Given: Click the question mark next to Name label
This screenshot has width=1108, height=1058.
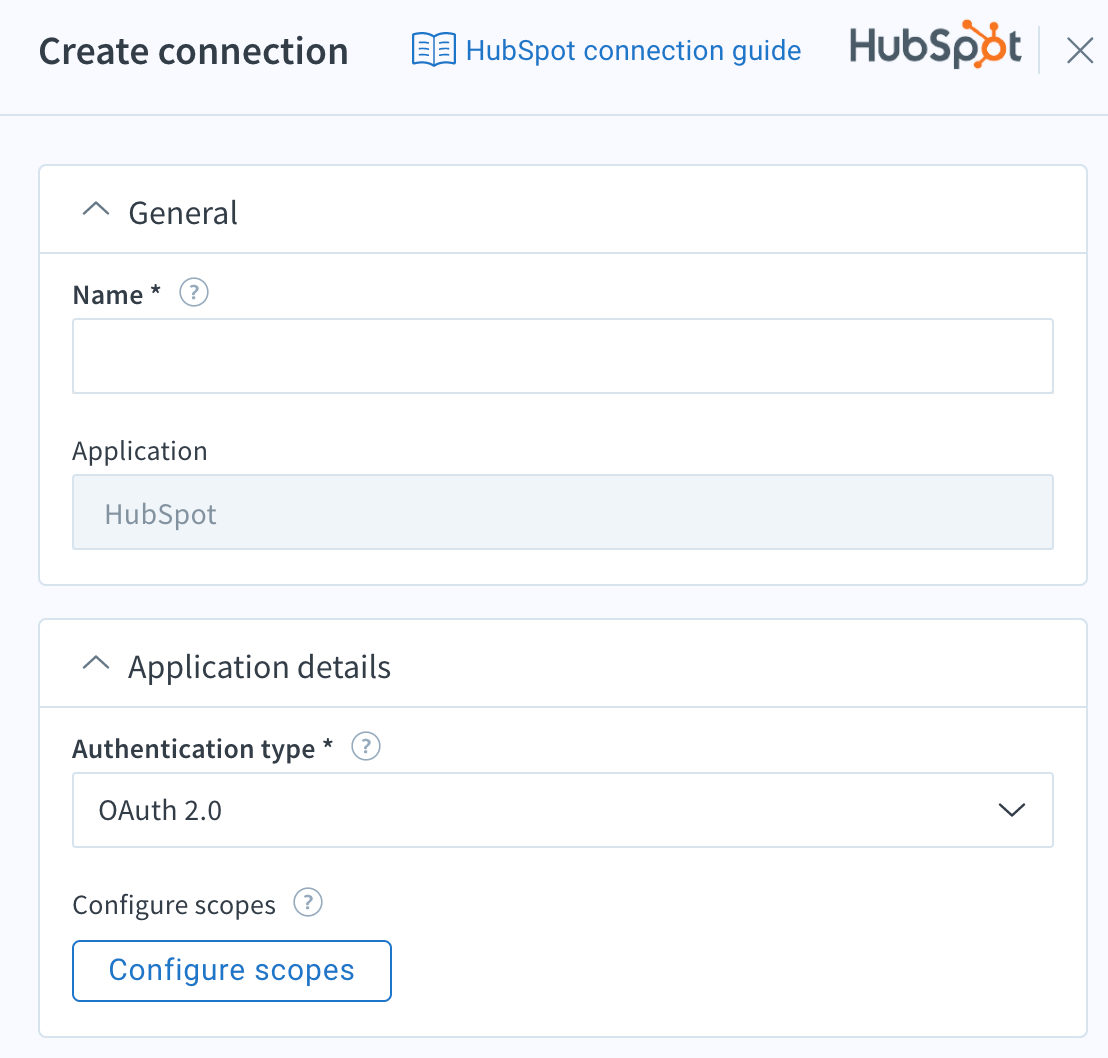Looking at the screenshot, I should pyautogui.click(x=193, y=292).
